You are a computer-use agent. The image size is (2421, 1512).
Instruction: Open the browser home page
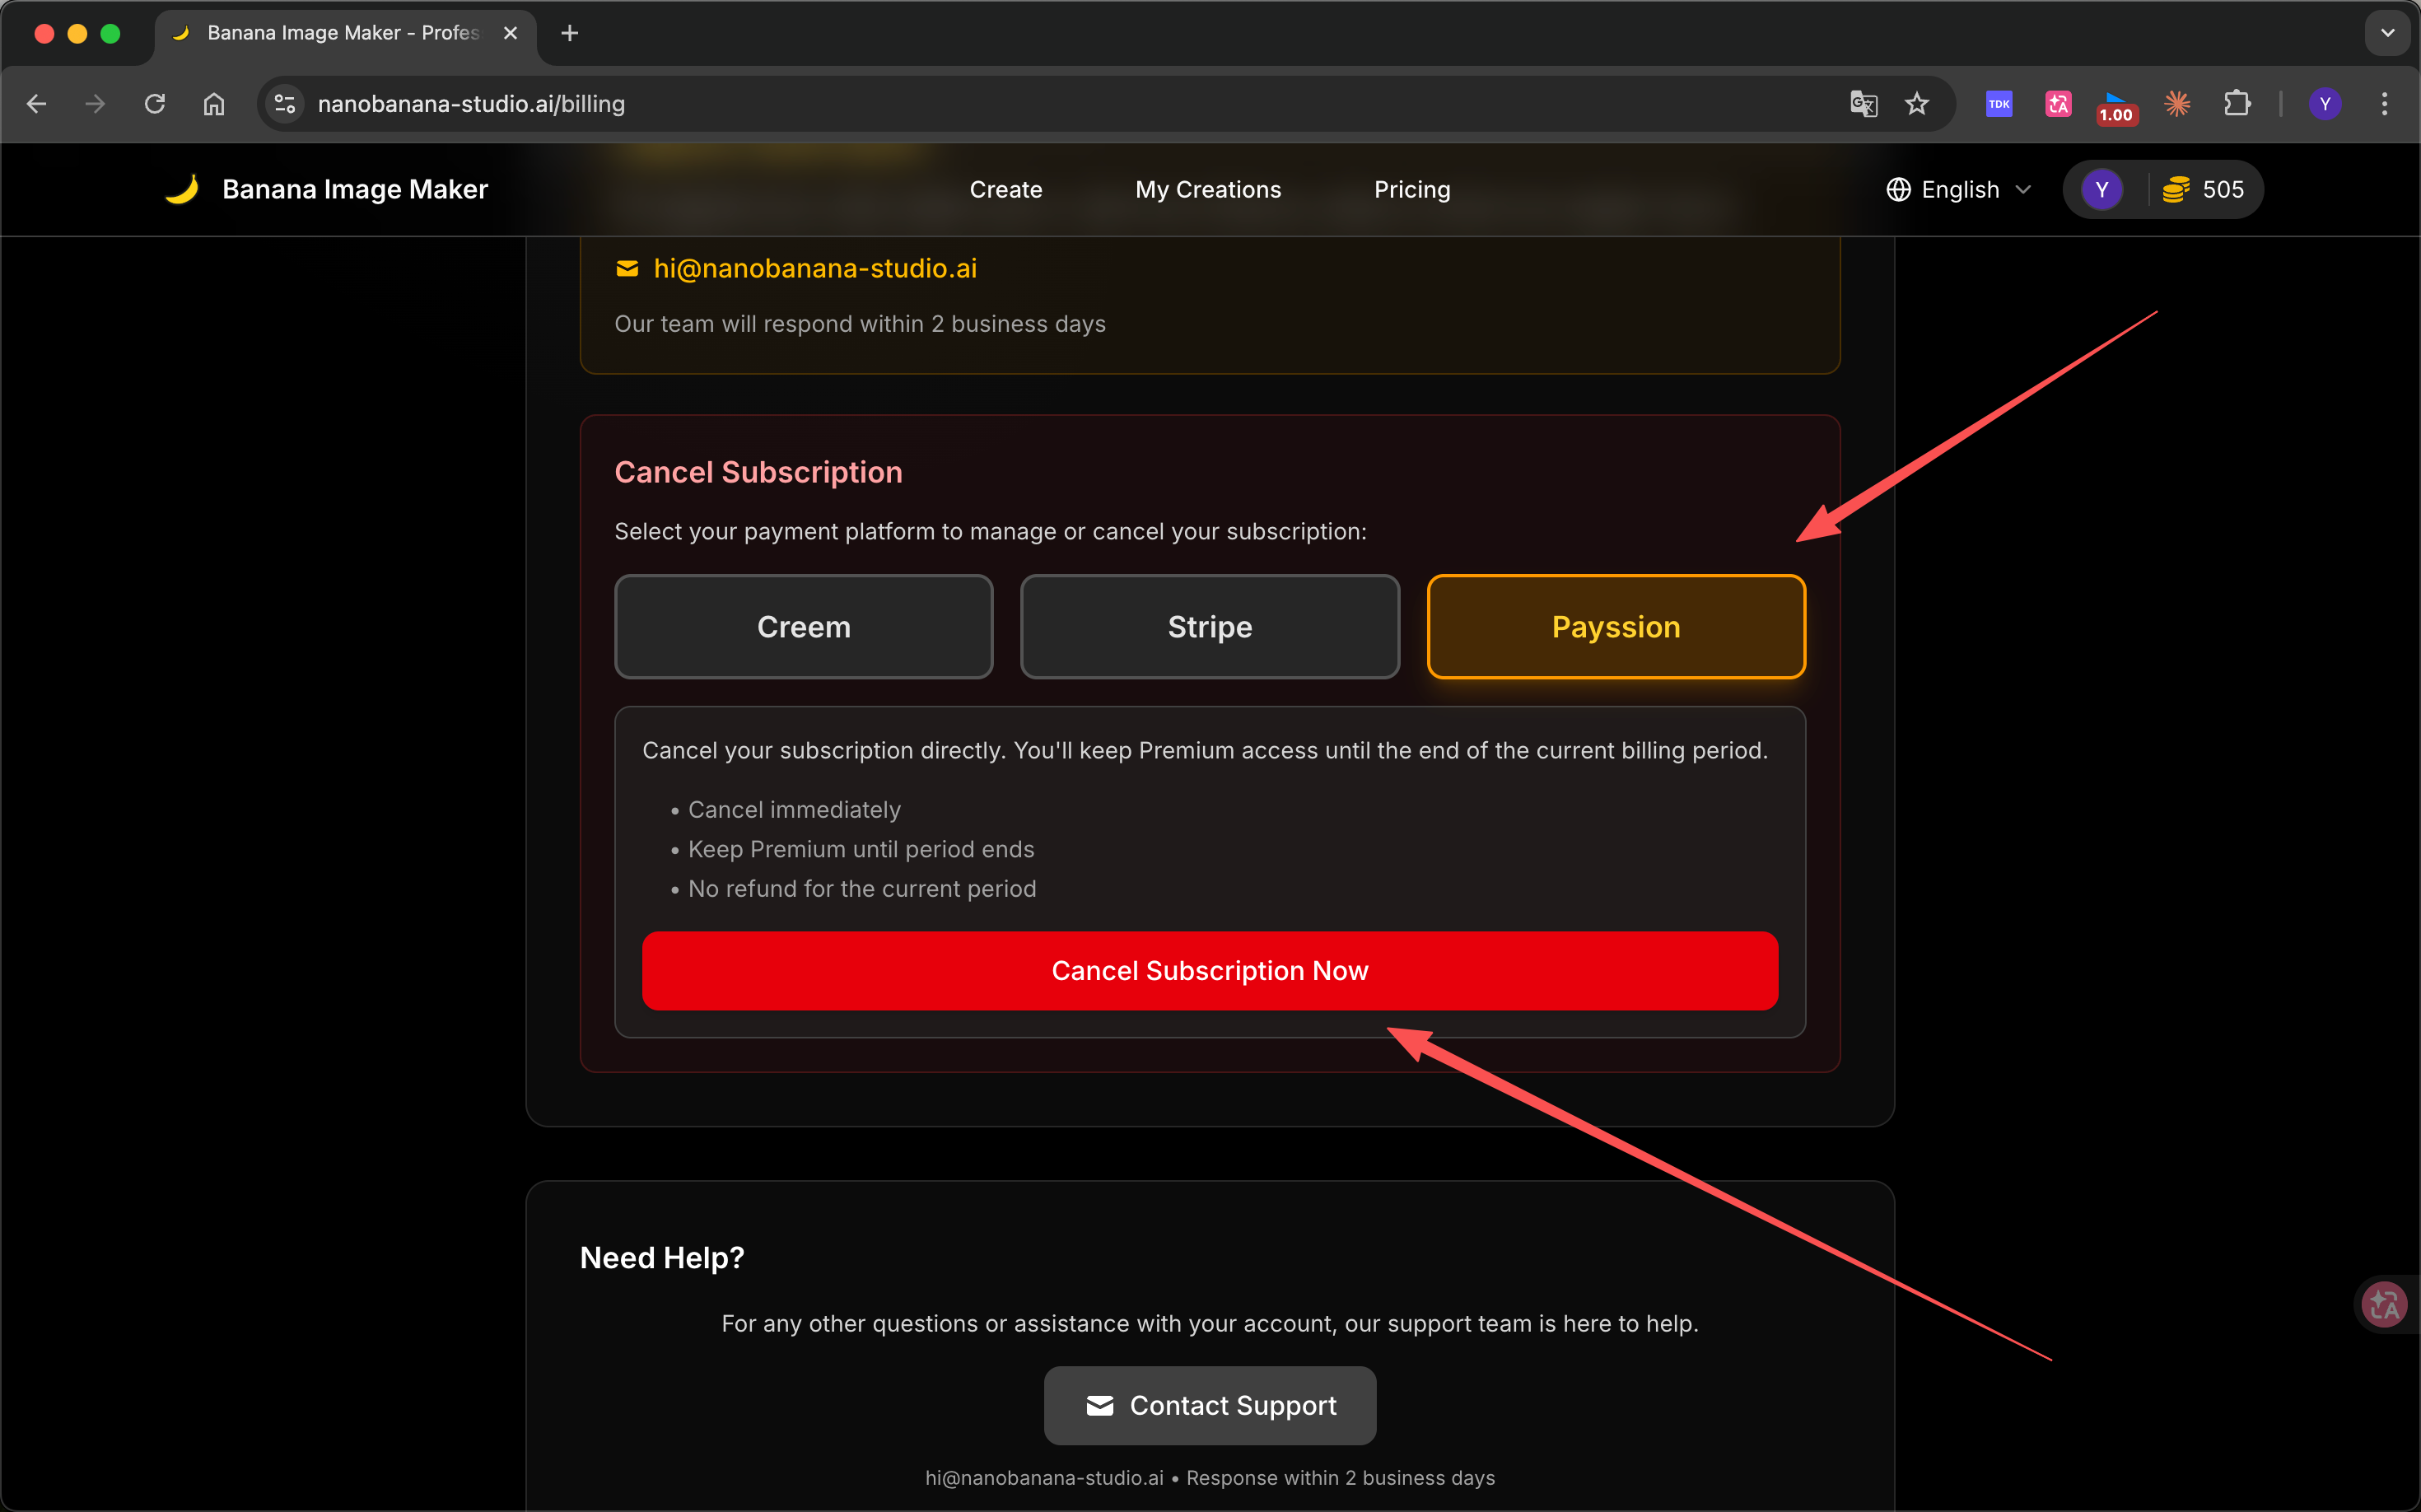point(214,104)
